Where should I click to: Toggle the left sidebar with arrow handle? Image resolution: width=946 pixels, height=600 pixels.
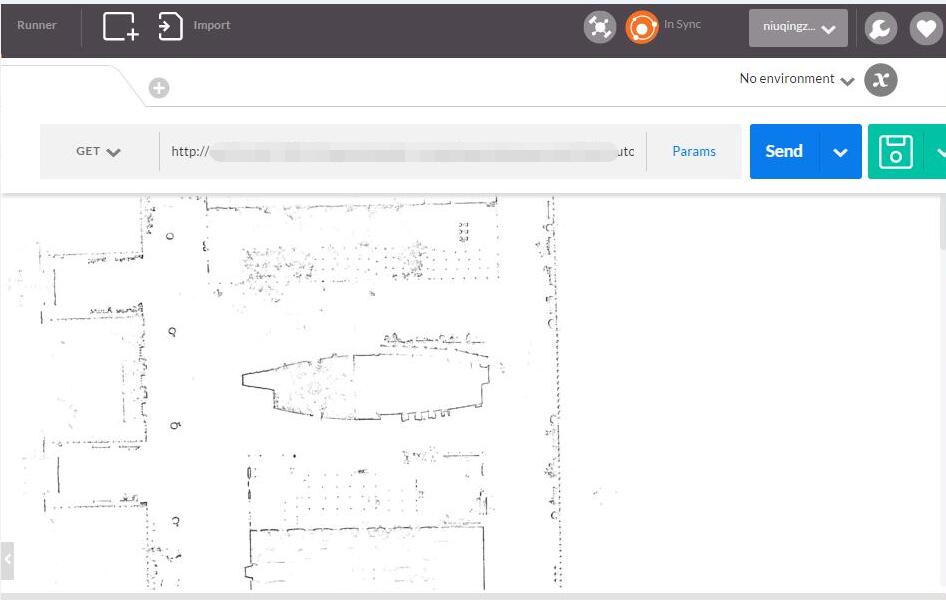click(7, 560)
